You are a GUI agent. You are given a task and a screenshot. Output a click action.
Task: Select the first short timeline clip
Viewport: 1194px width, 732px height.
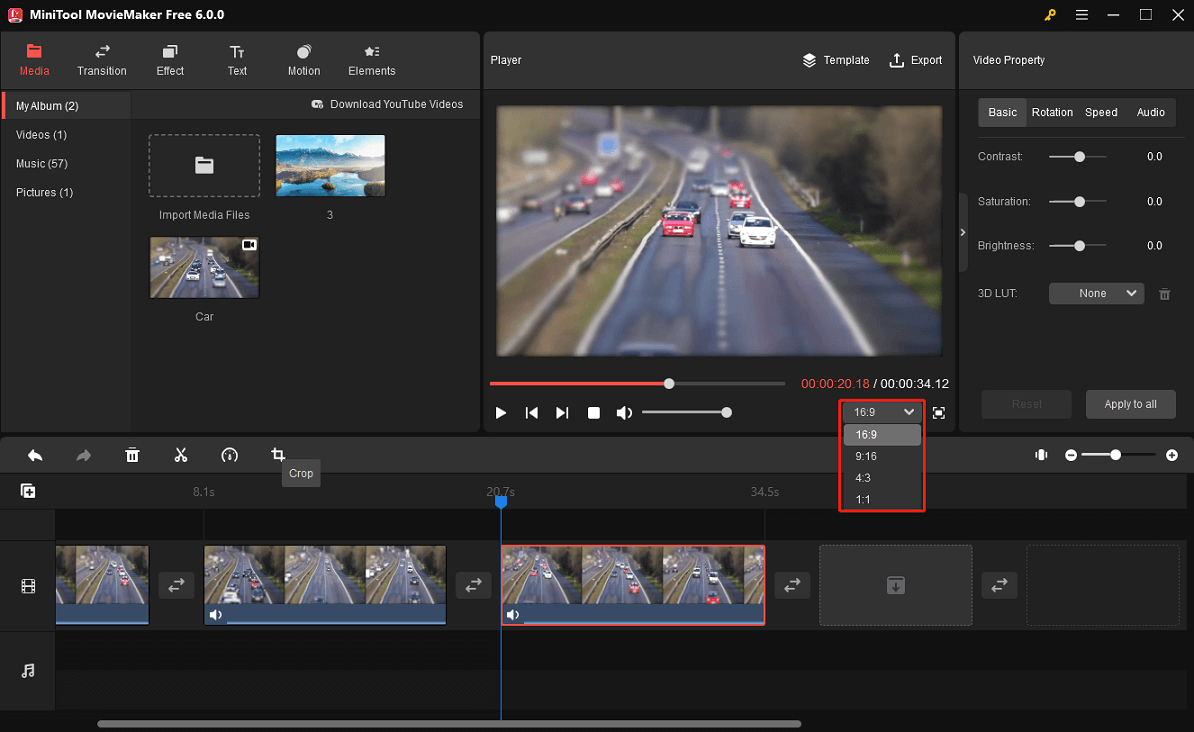[102, 585]
